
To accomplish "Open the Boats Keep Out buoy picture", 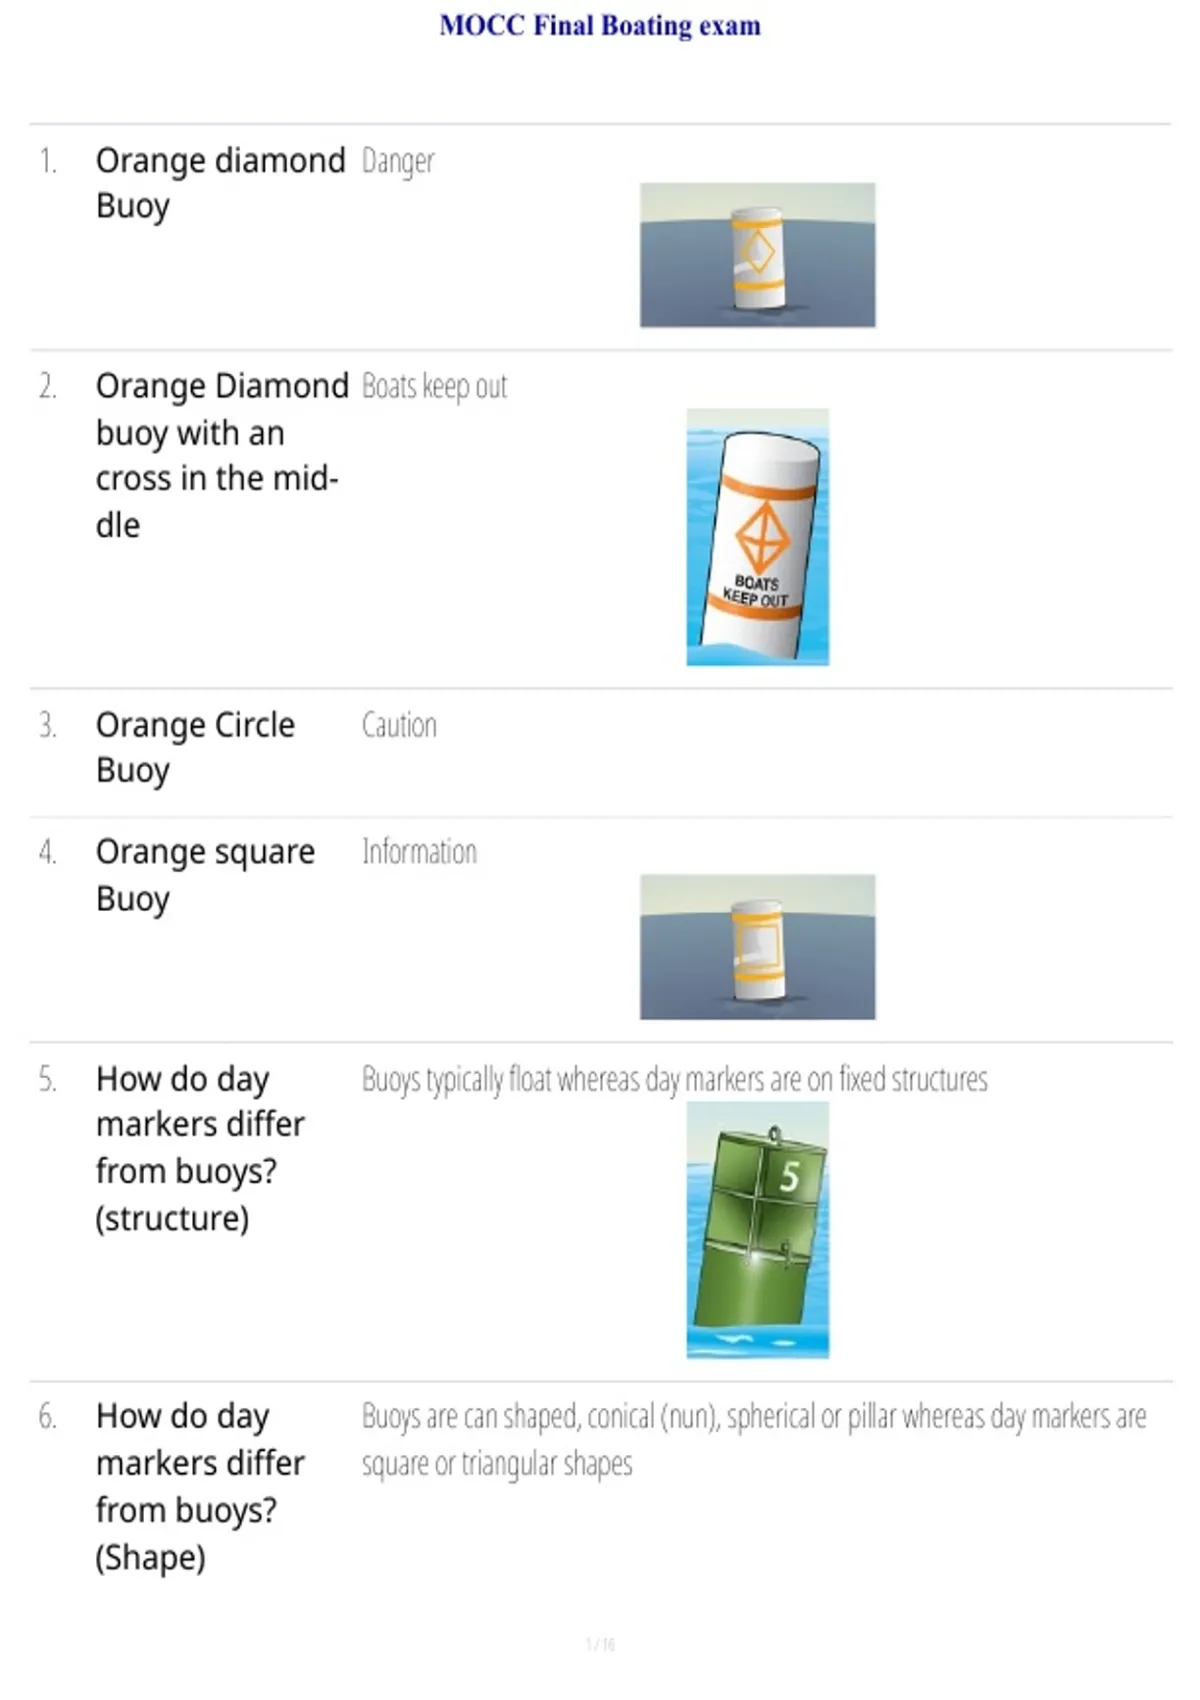I will pos(757,537).
